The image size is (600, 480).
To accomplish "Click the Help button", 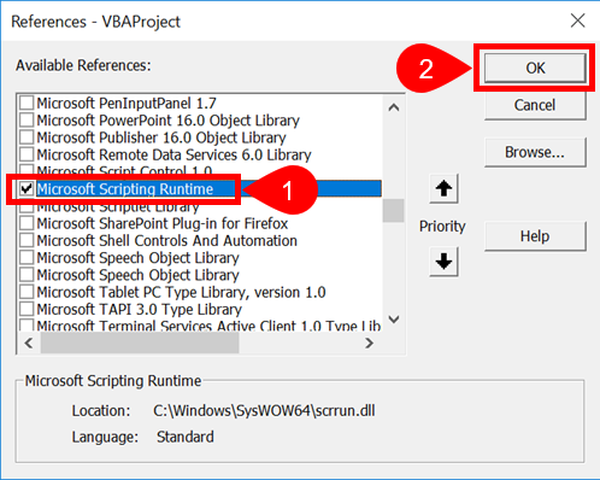I will point(535,236).
